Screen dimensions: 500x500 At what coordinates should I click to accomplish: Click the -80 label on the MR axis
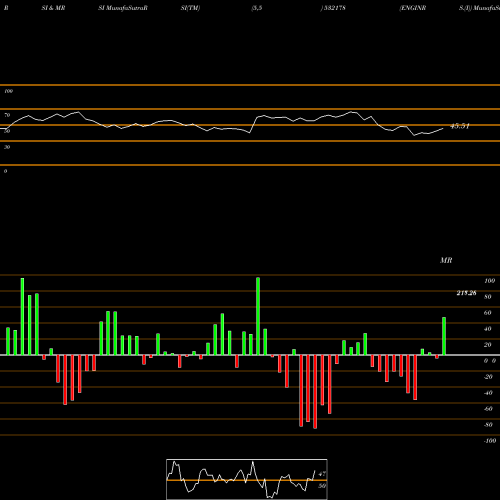488,425
